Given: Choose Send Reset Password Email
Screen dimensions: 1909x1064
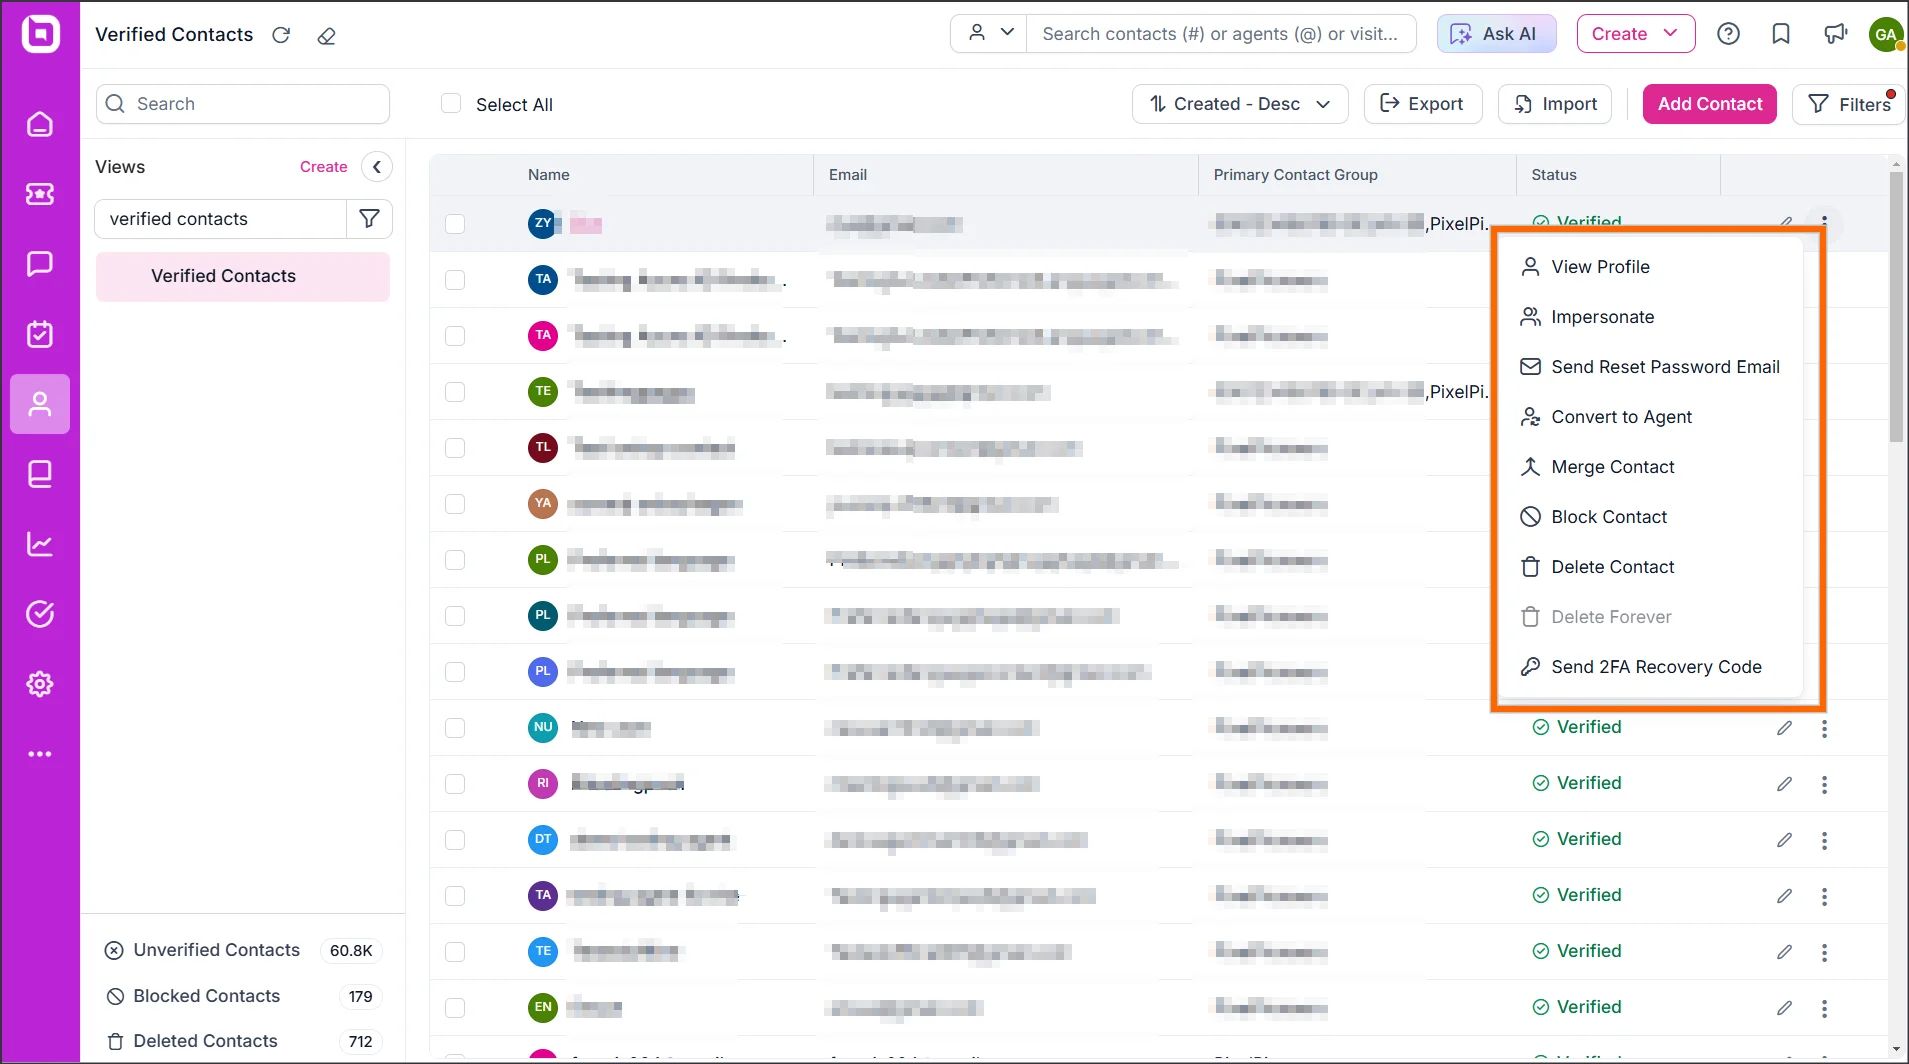Looking at the screenshot, I should click(1649, 367).
